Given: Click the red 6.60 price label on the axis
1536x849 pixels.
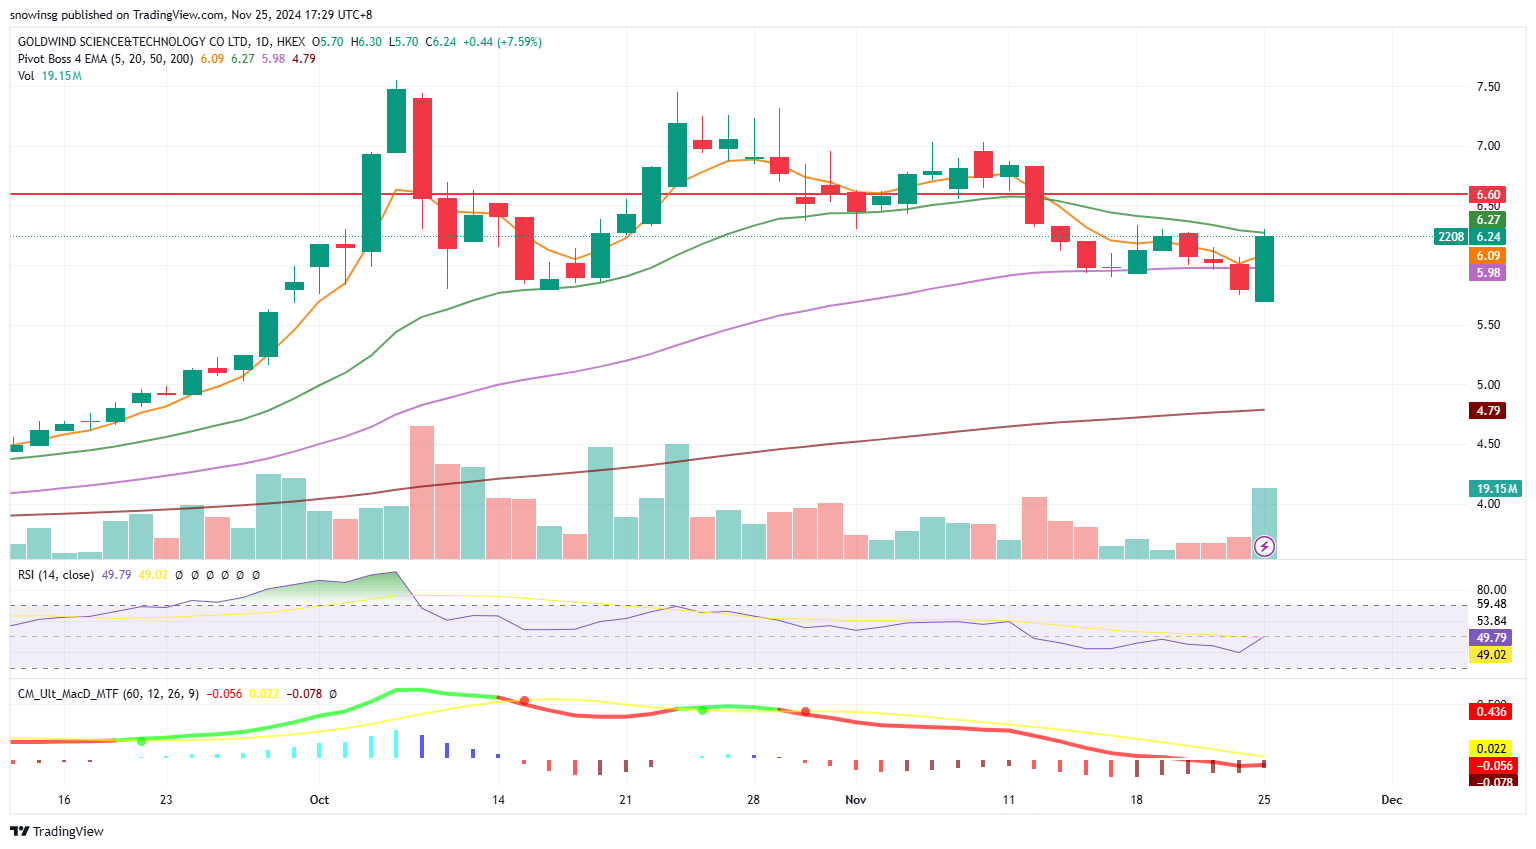Looking at the screenshot, I should tap(1488, 195).
